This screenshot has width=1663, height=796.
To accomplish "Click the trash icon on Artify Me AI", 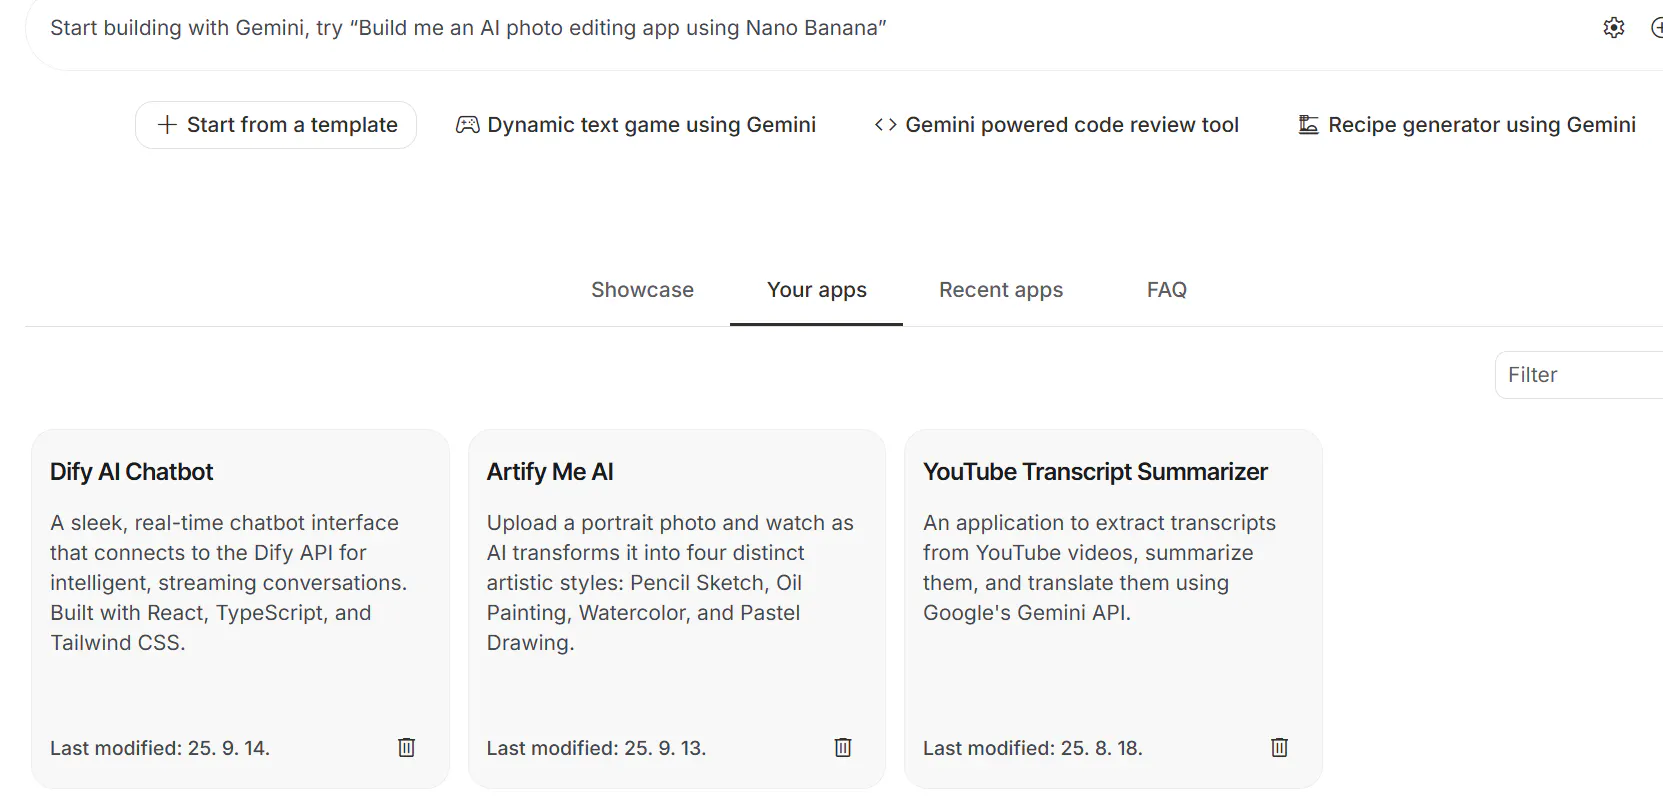I will (843, 747).
